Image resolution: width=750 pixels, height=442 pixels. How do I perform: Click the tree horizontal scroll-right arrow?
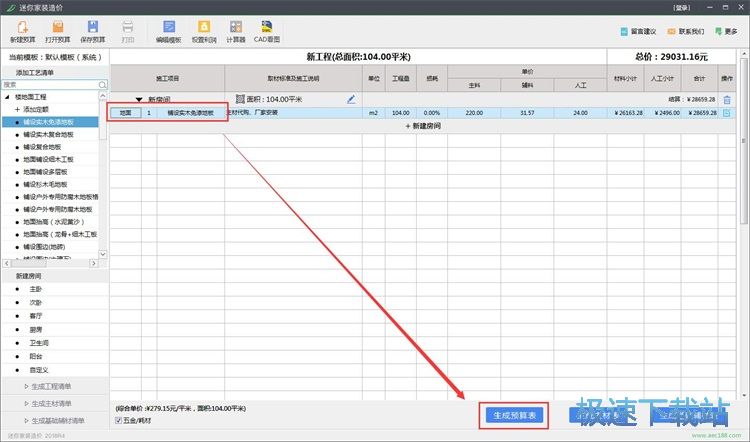(94, 263)
